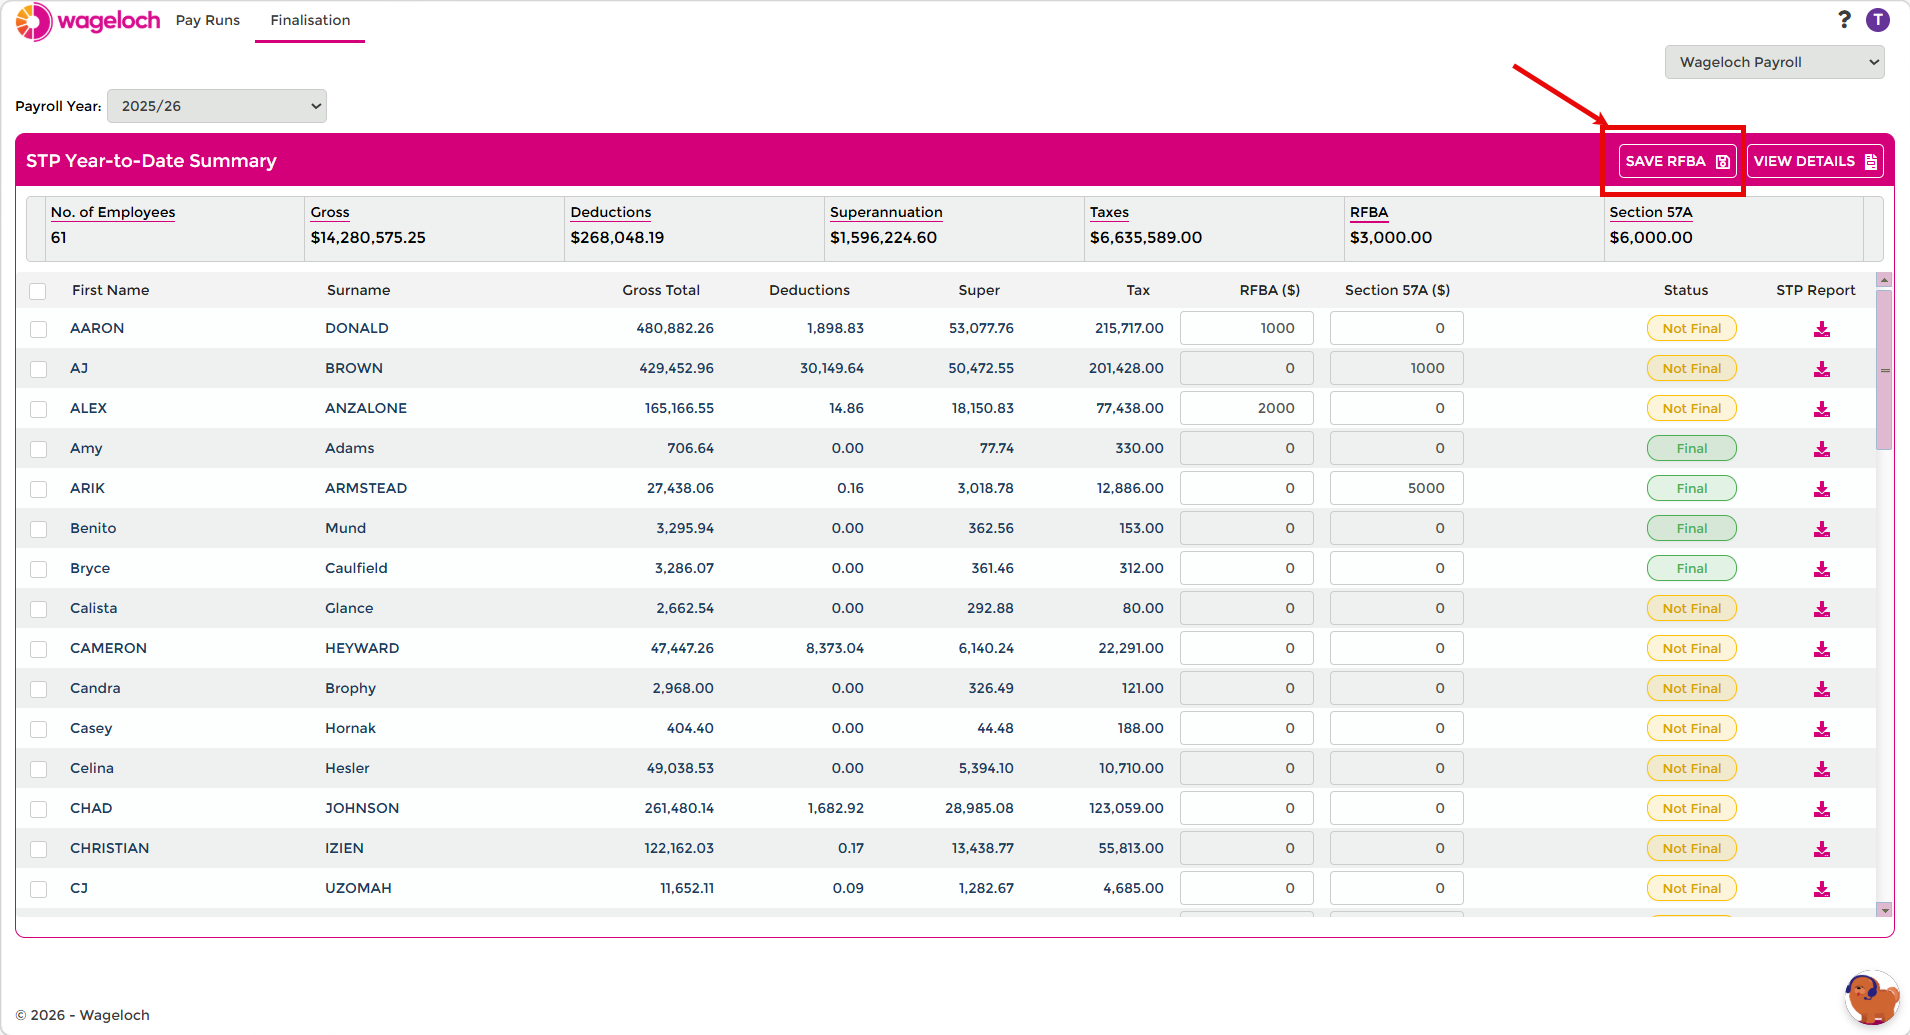This screenshot has width=1910, height=1035.
Task: Click the Deductions summary value $268,048.19
Action: click(x=617, y=238)
